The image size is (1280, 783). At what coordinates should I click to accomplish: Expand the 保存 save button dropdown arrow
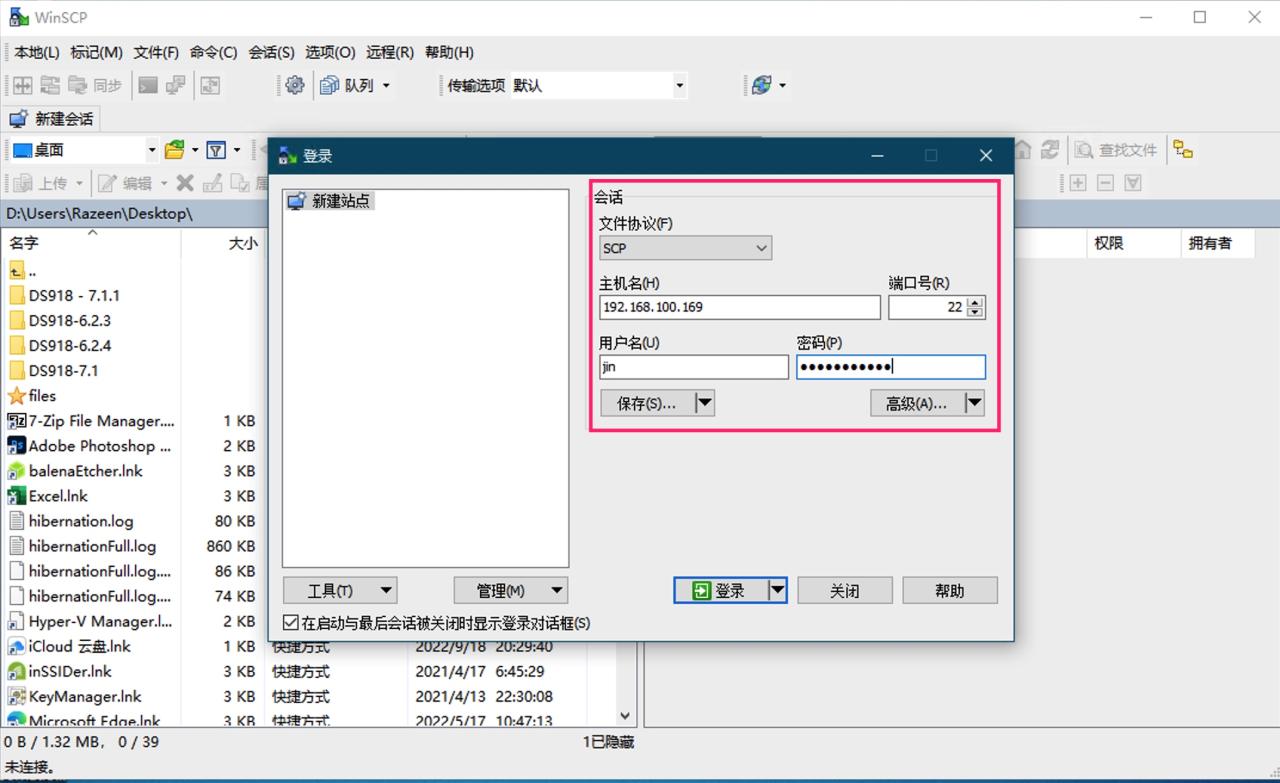[704, 403]
